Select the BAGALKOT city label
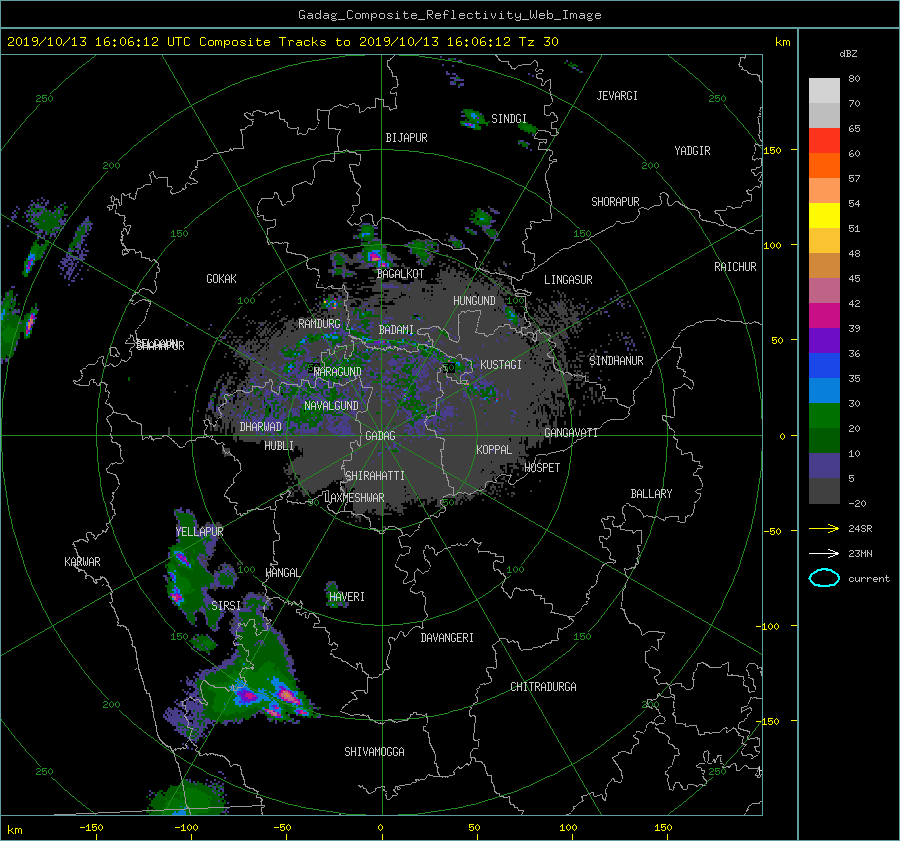This screenshot has height=841, width=900. click(400, 274)
